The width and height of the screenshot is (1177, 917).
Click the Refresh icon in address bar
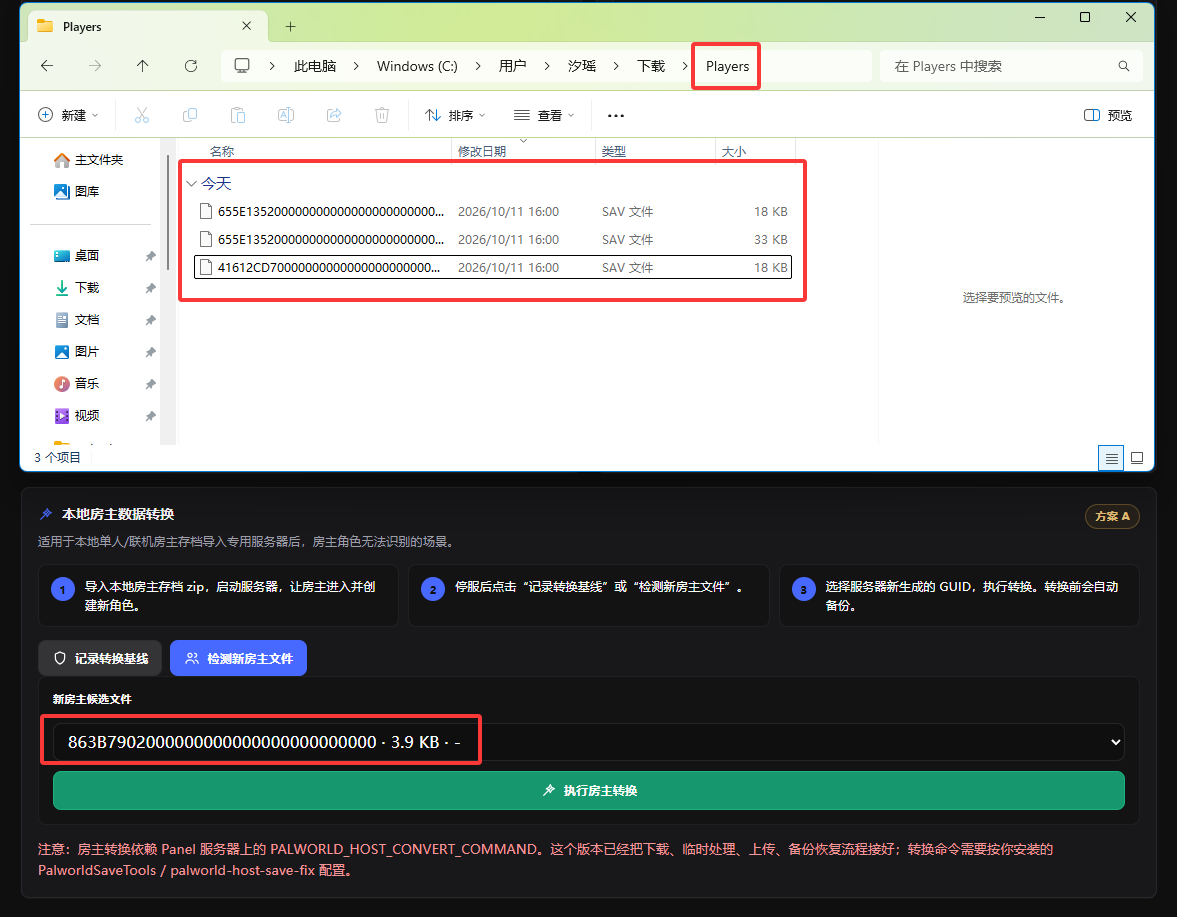(191, 66)
